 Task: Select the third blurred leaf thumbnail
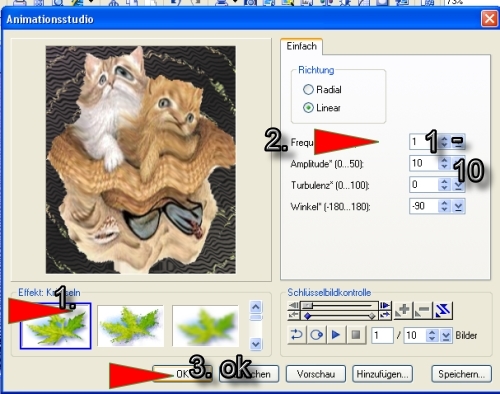pos(205,326)
